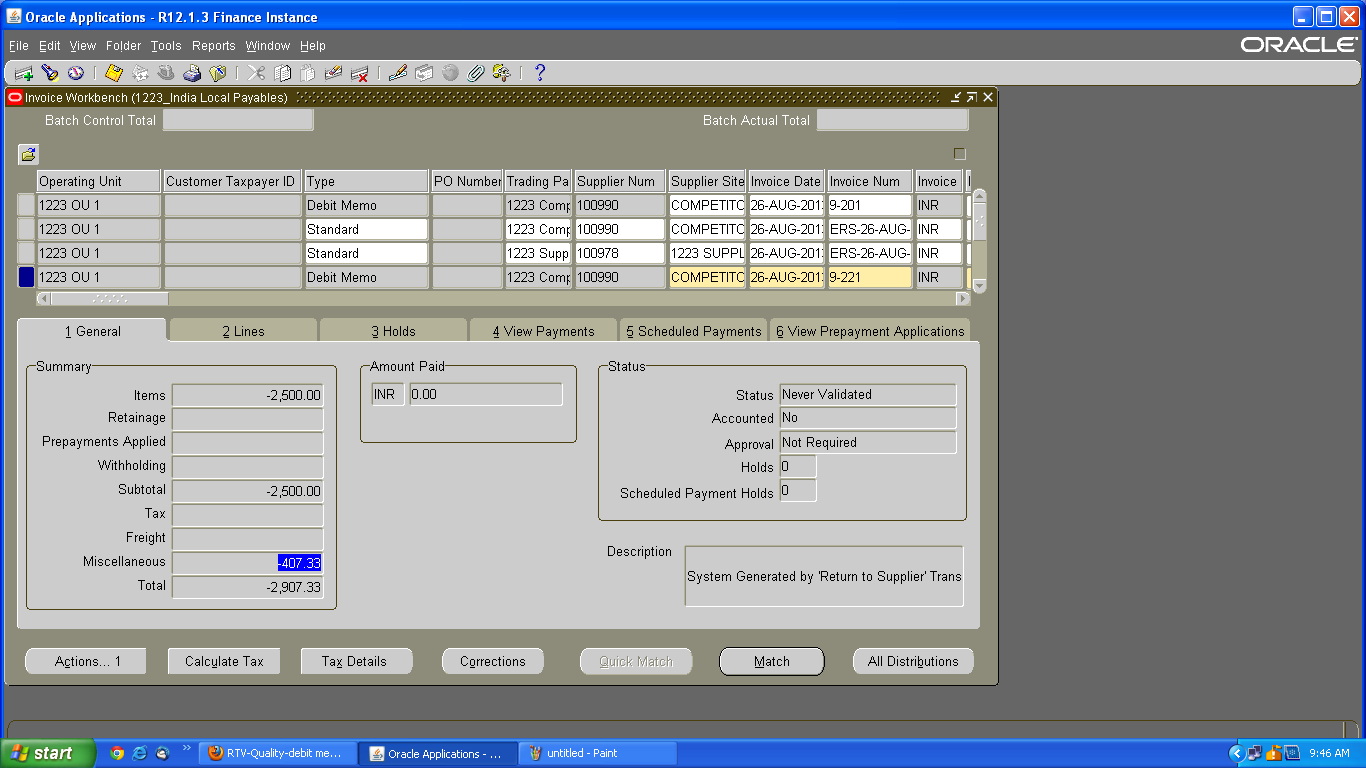Screen dimensions: 1366x768
Task: Select Invoice Num cell 9-201
Action: pos(870,205)
